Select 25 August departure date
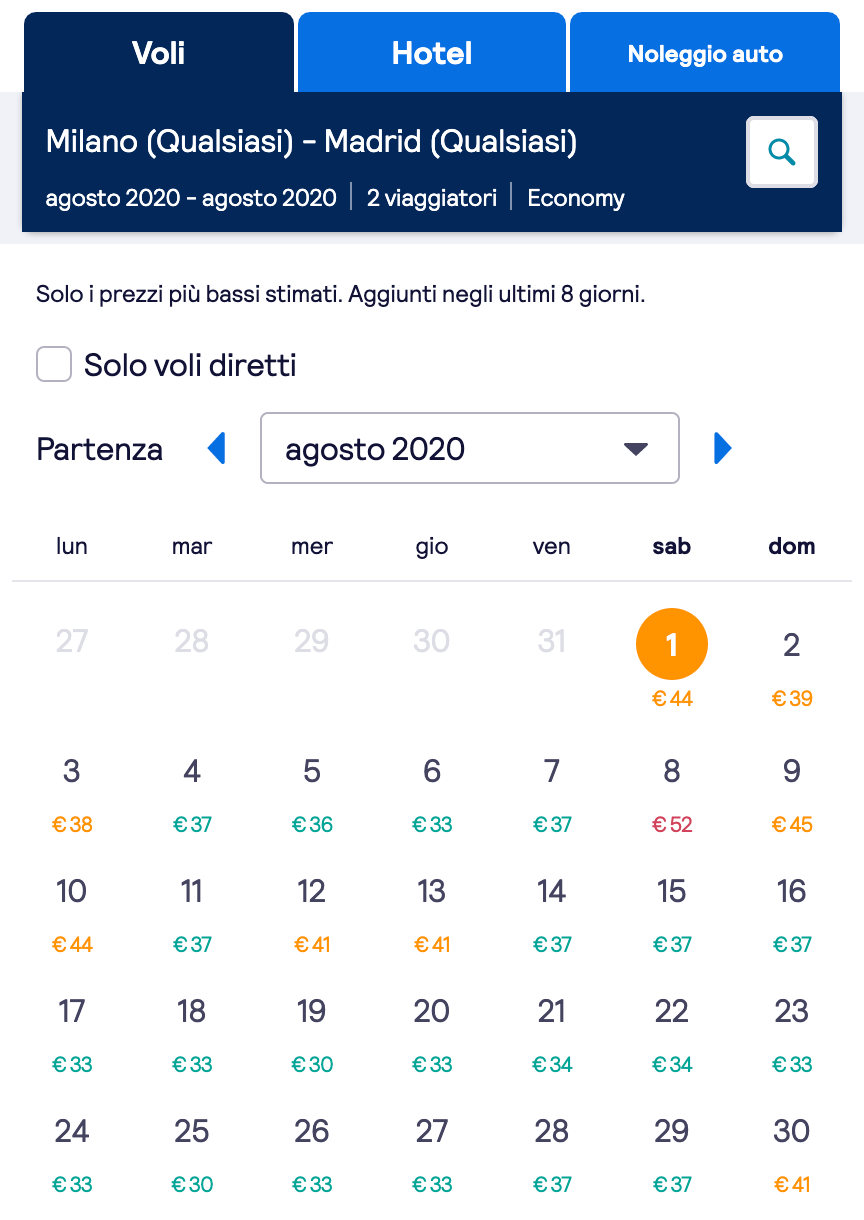Viewport: 864px width, 1220px height. [192, 1155]
